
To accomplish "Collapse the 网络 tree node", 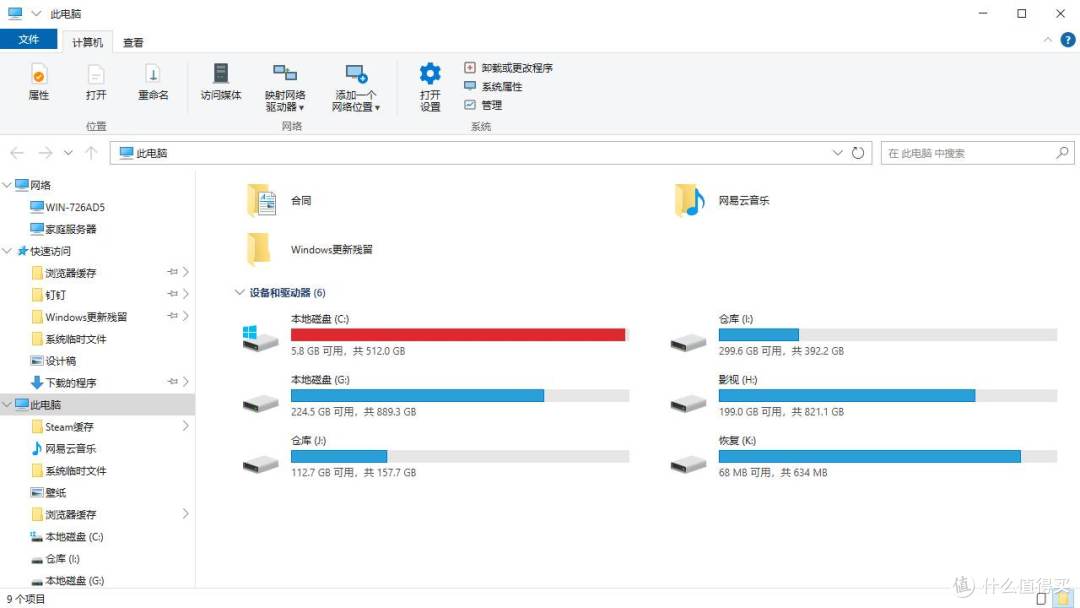I will 7,185.
